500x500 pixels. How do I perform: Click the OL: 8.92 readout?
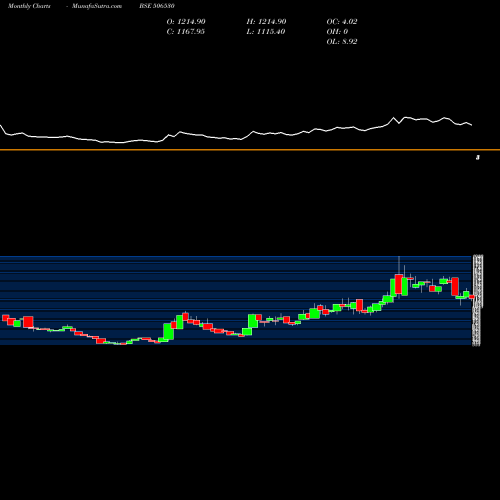coord(342,42)
